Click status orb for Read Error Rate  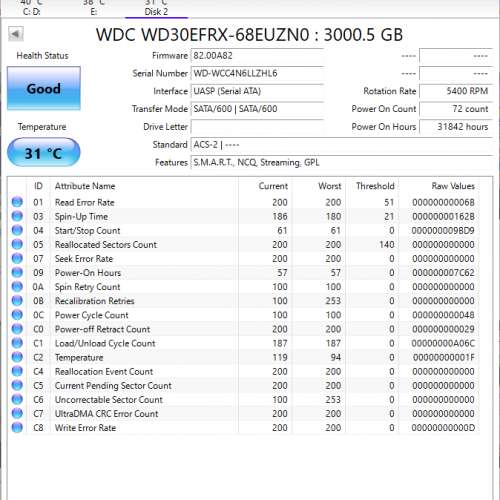pos(17,202)
